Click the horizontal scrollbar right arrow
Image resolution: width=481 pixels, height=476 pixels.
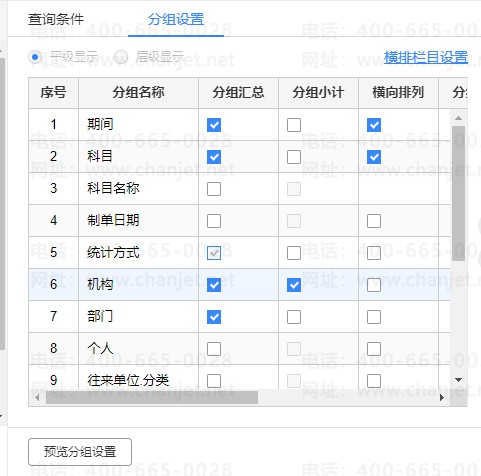(x=442, y=397)
